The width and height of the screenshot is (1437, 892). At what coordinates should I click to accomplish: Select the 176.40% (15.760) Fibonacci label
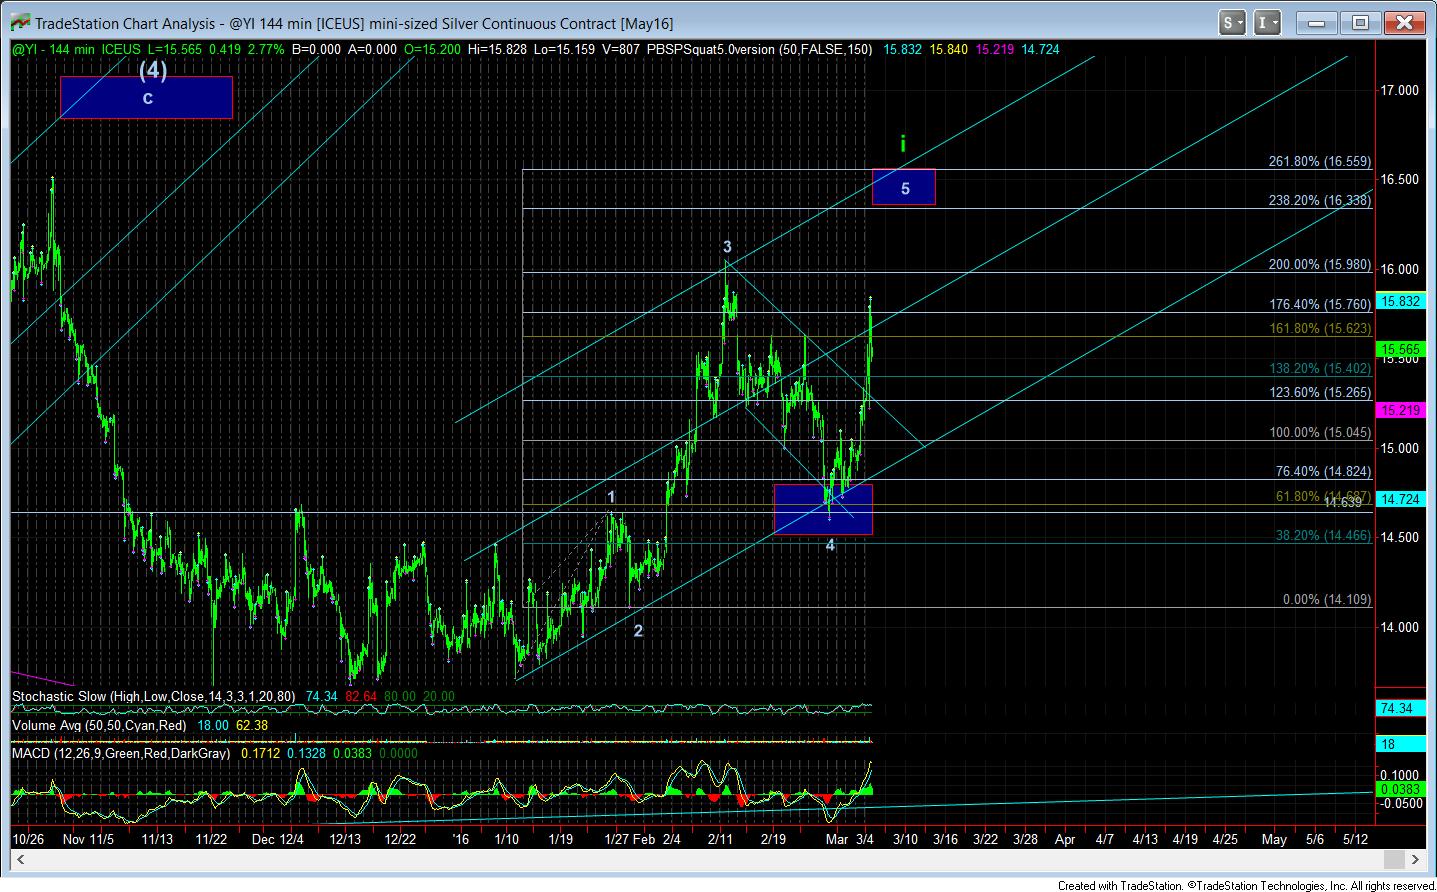click(1319, 304)
